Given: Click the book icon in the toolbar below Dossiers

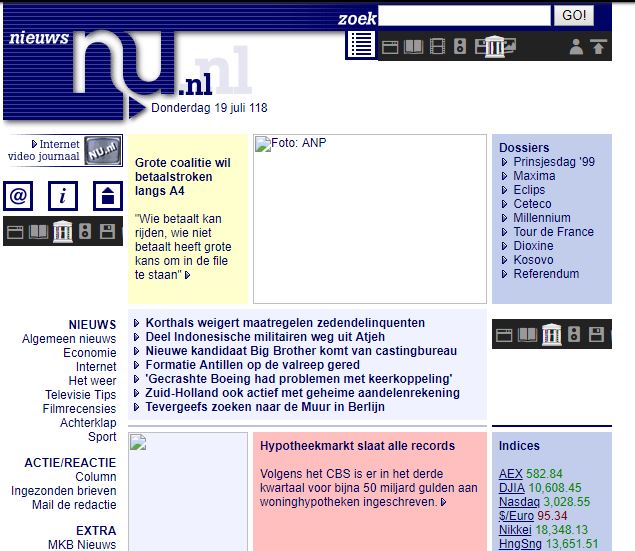Looking at the screenshot, I should pyautogui.click(x=527, y=335).
